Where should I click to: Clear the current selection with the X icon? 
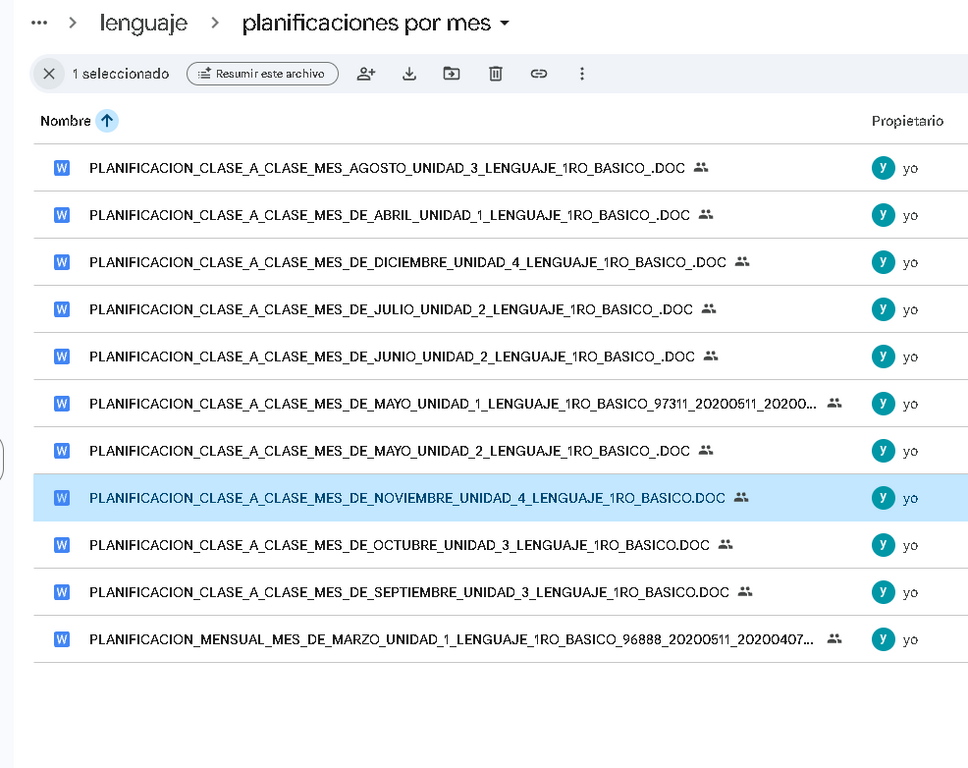pos(49,74)
